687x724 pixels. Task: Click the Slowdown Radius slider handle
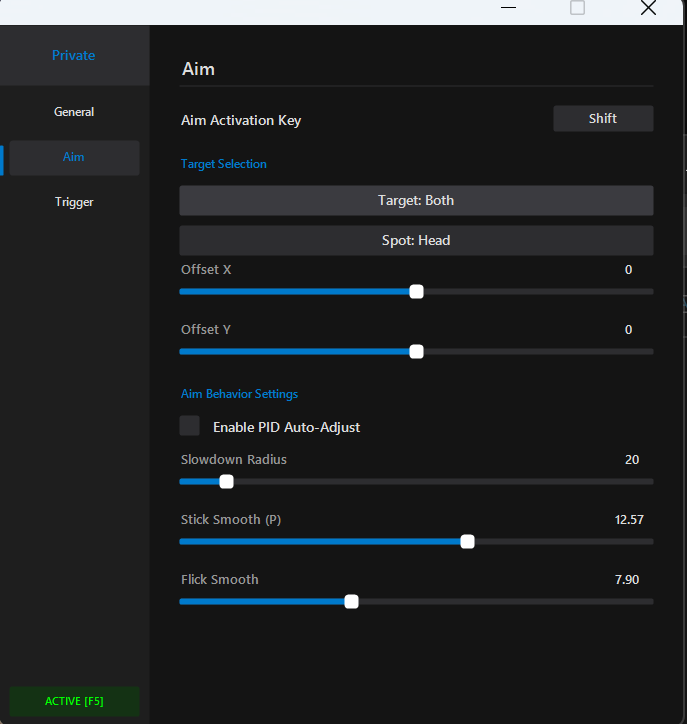tap(226, 481)
